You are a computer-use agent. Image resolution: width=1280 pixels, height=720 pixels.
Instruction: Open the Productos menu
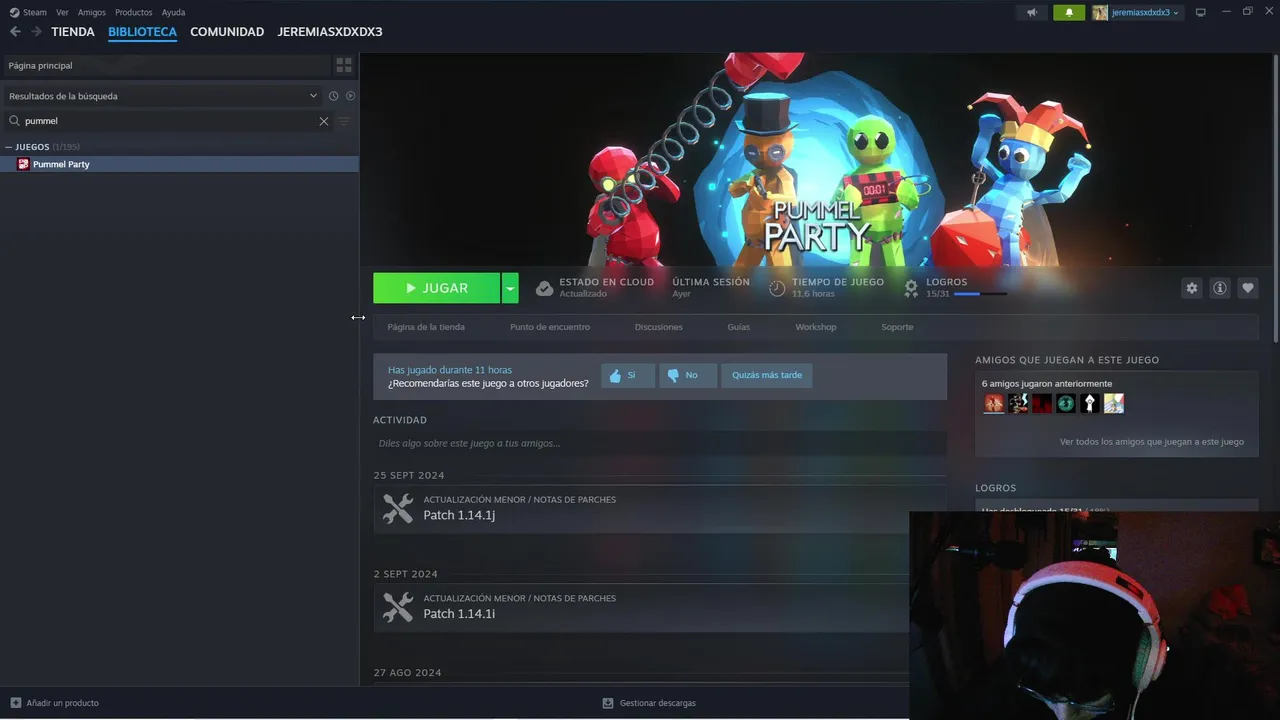tap(134, 12)
